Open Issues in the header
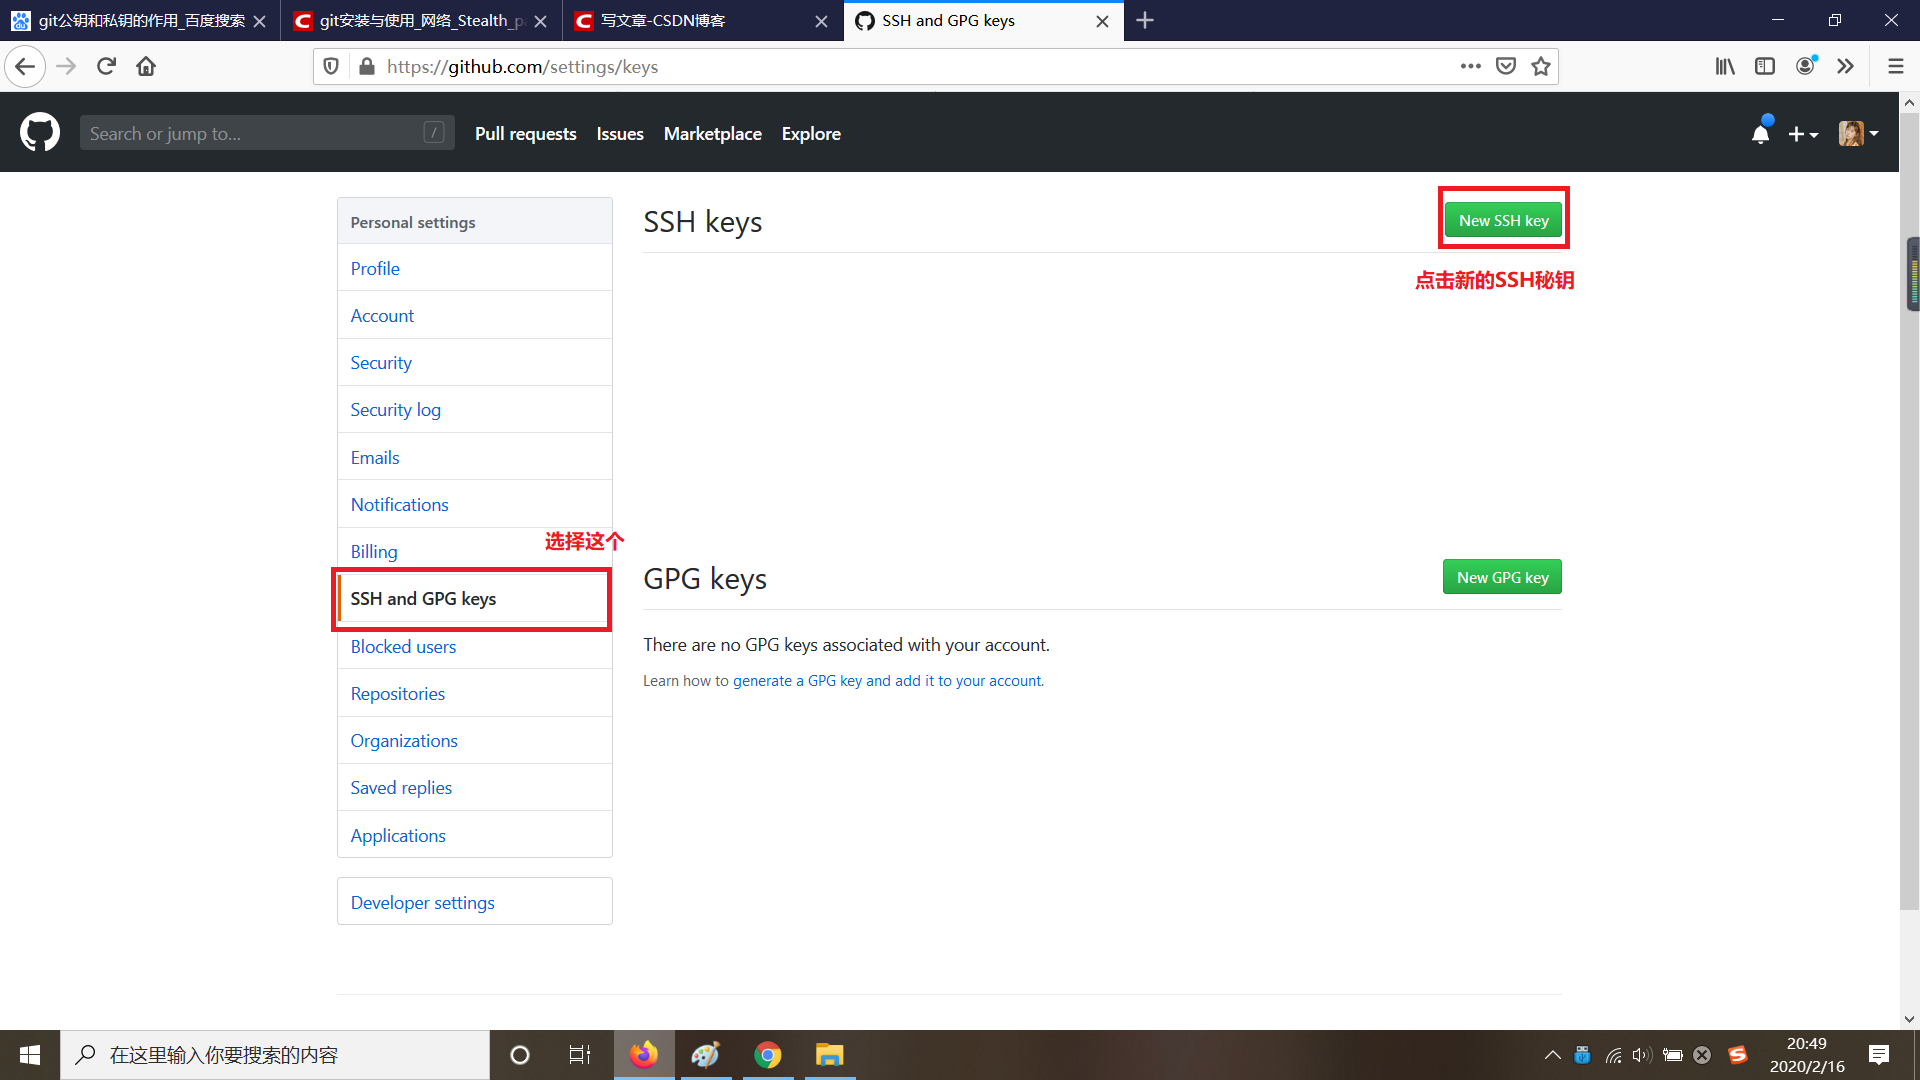The height and width of the screenshot is (1080, 1920). coord(620,134)
